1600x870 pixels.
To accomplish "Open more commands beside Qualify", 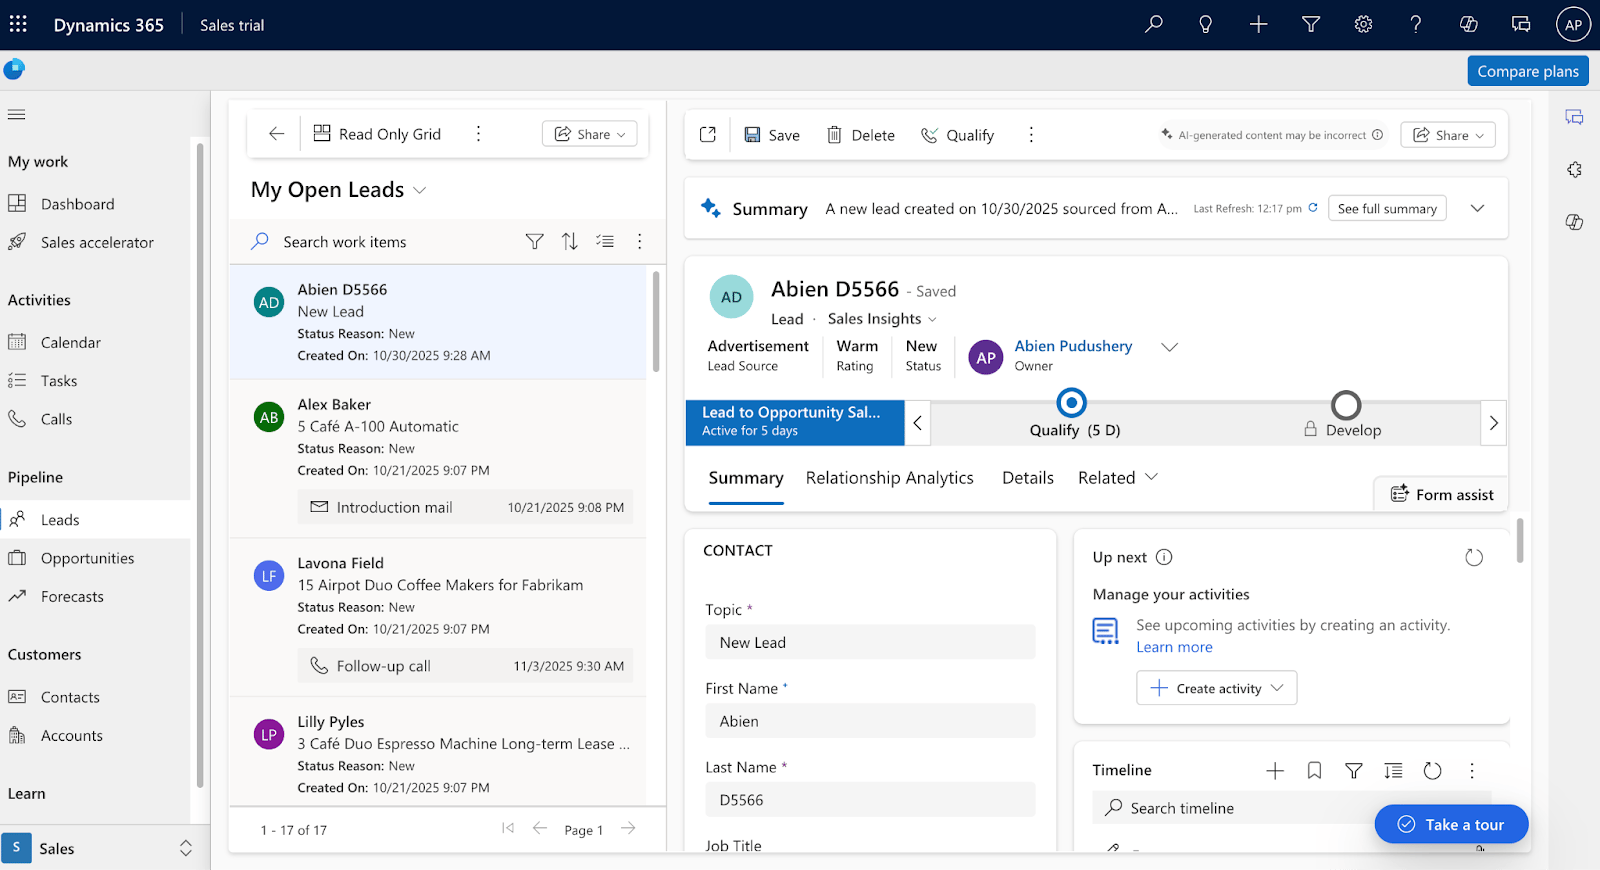I will click(1031, 134).
